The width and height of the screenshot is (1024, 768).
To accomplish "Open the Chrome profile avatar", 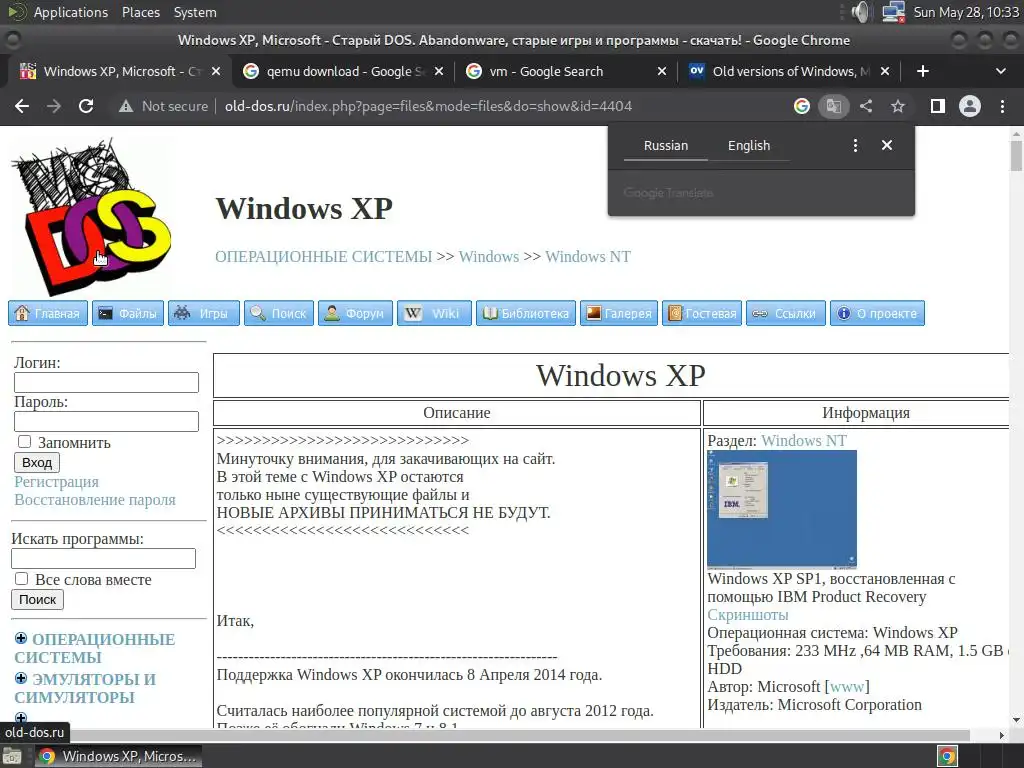I will click(970, 106).
